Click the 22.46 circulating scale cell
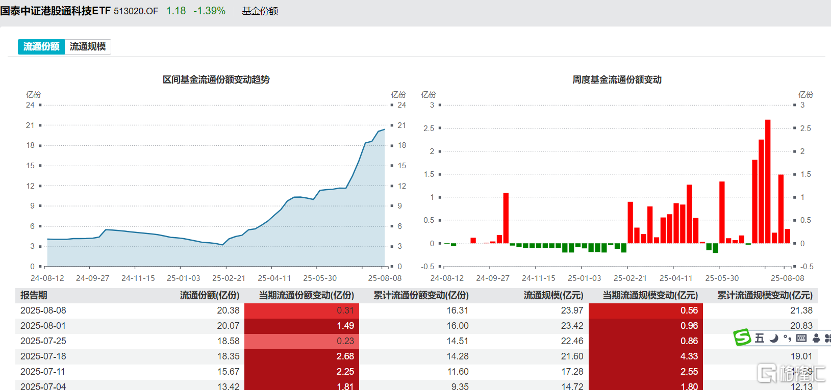This screenshot has width=832, height=390. tap(572, 341)
